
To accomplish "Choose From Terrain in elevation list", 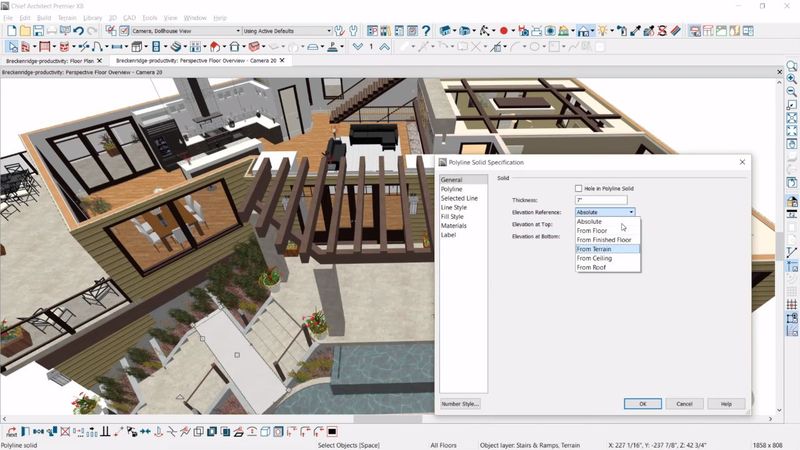I will 594,249.
